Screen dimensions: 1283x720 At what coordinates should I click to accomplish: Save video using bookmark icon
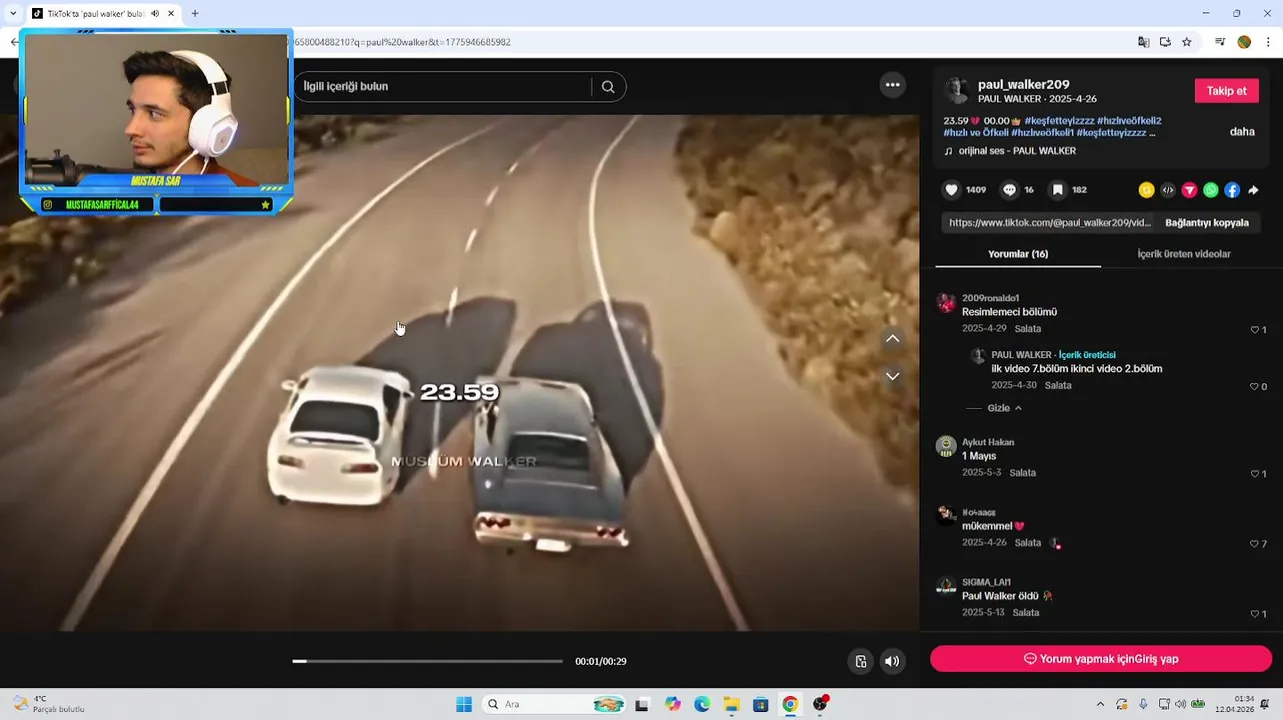tap(1057, 190)
